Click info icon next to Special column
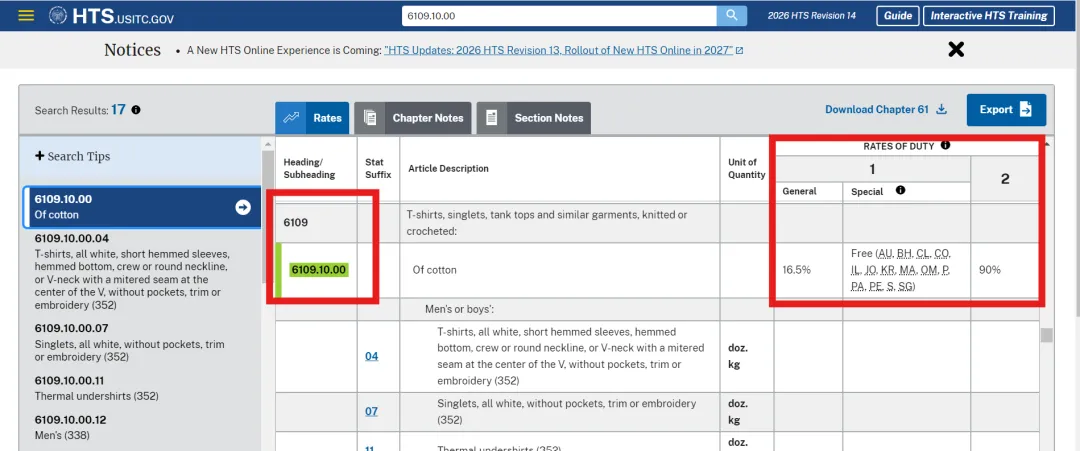1080x451 pixels. (900, 191)
